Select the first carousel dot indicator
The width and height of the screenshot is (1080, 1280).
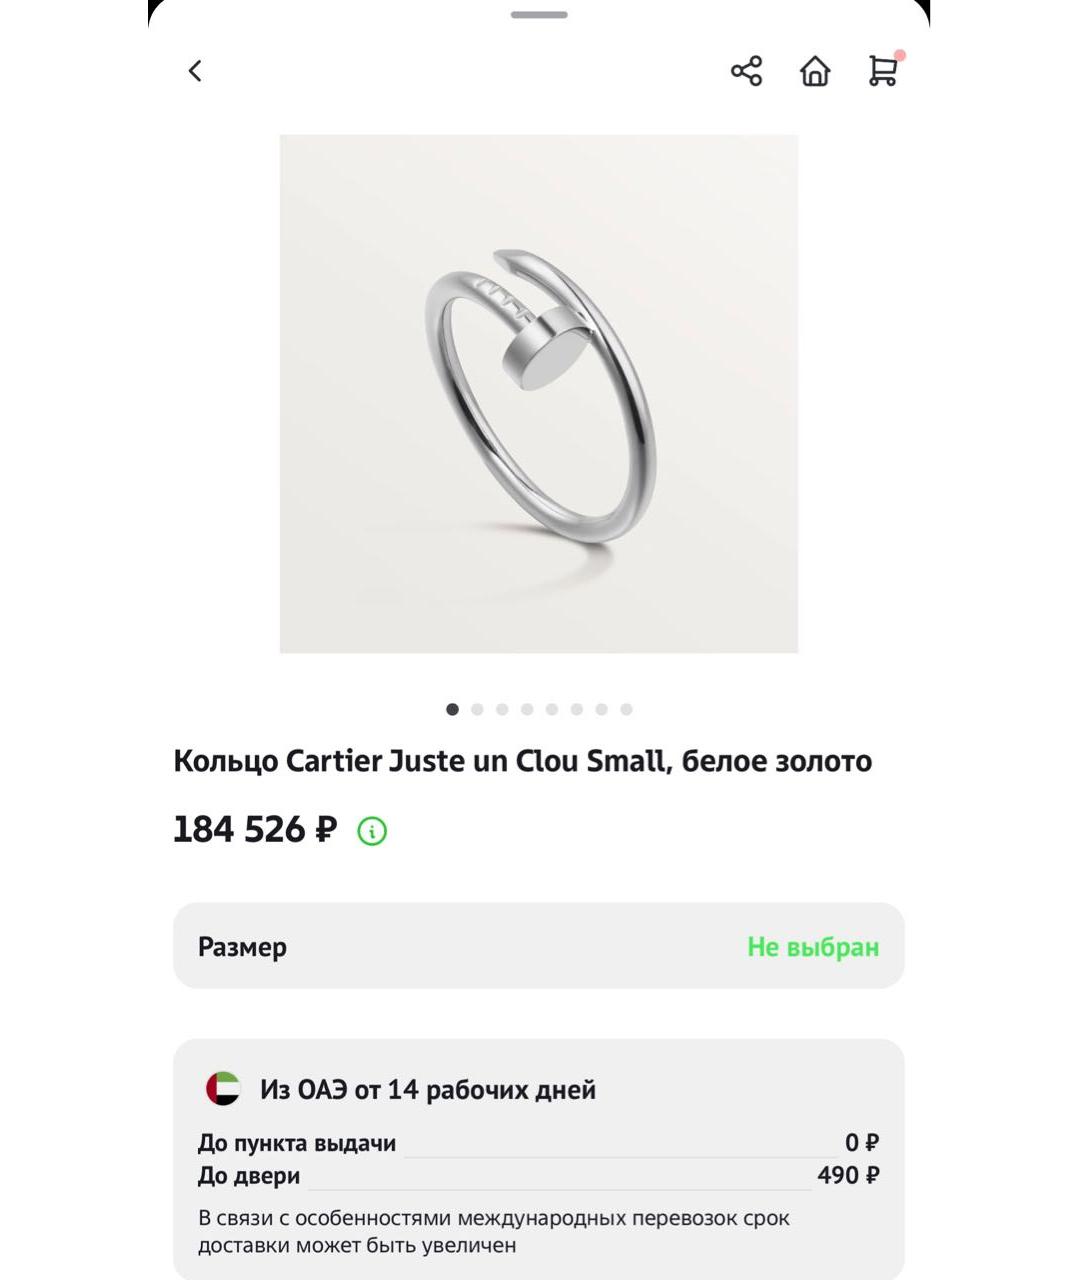coord(452,710)
